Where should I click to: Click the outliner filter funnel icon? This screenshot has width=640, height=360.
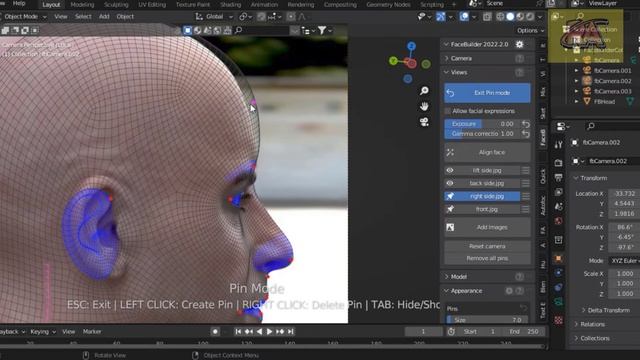[x=322, y=30]
